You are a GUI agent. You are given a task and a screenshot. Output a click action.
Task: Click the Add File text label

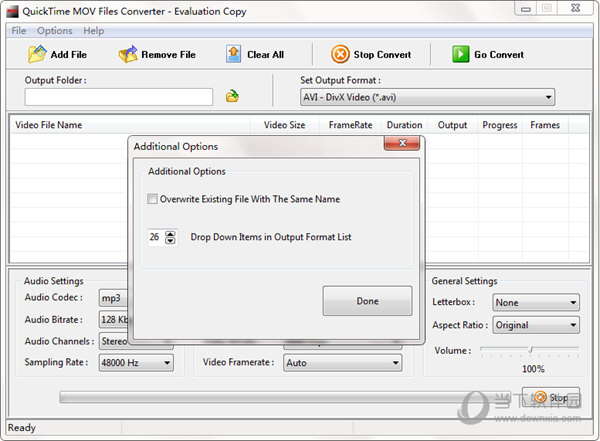point(68,55)
